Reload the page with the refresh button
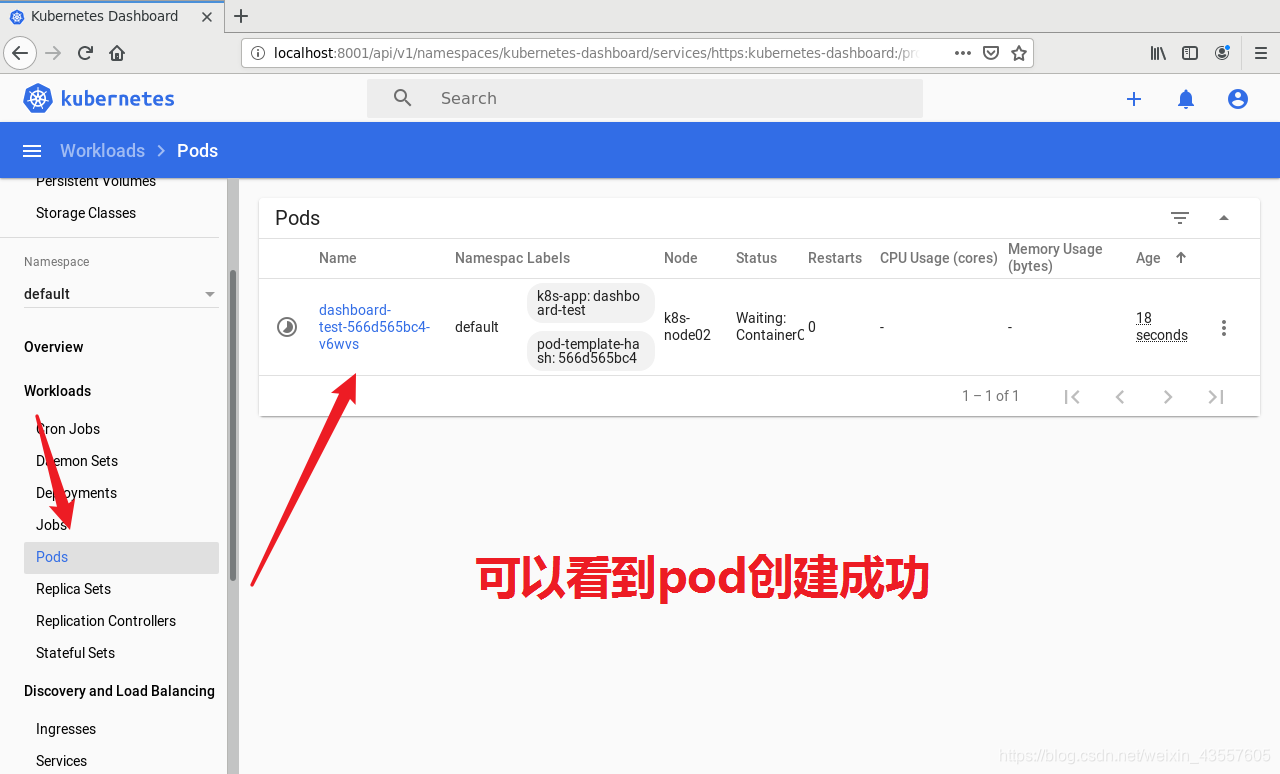Viewport: 1280px width, 774px height. (84, 53)
